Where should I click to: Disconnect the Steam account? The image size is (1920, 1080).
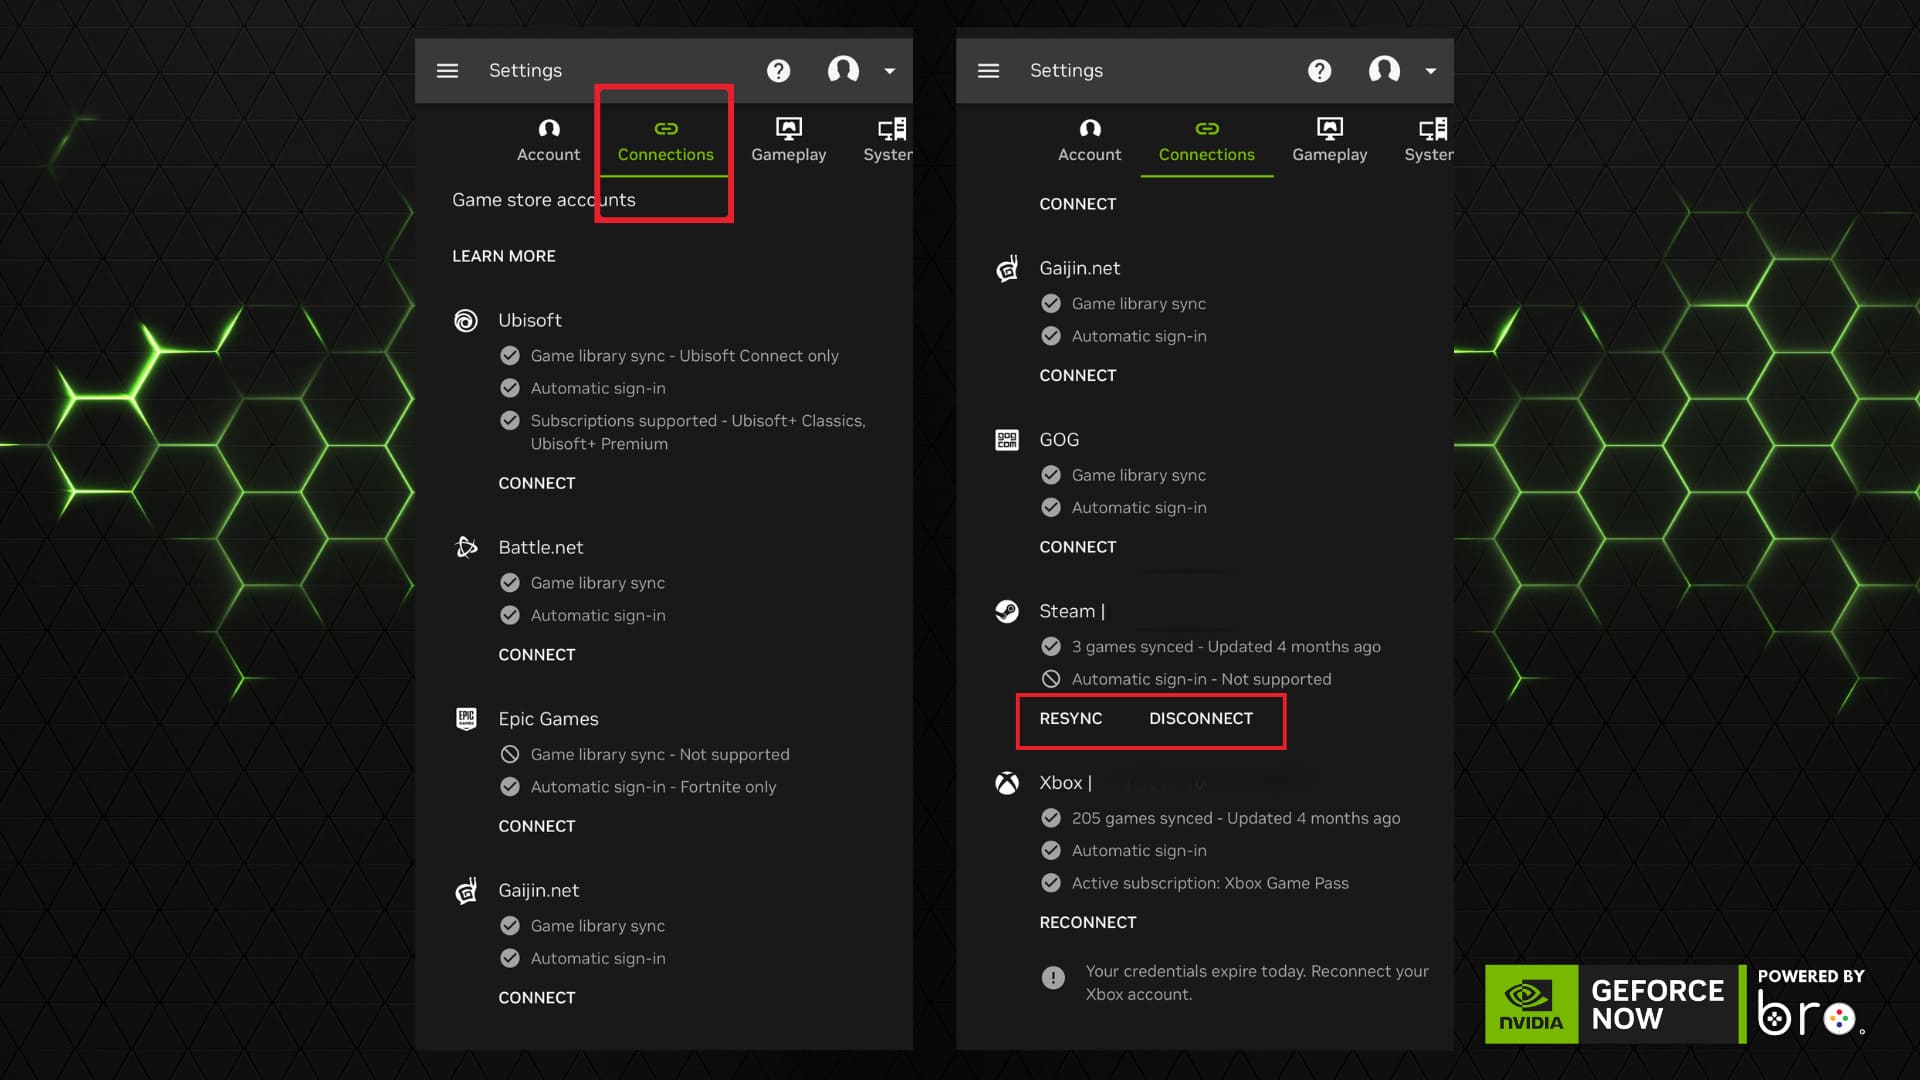(x=1200, y=719)
